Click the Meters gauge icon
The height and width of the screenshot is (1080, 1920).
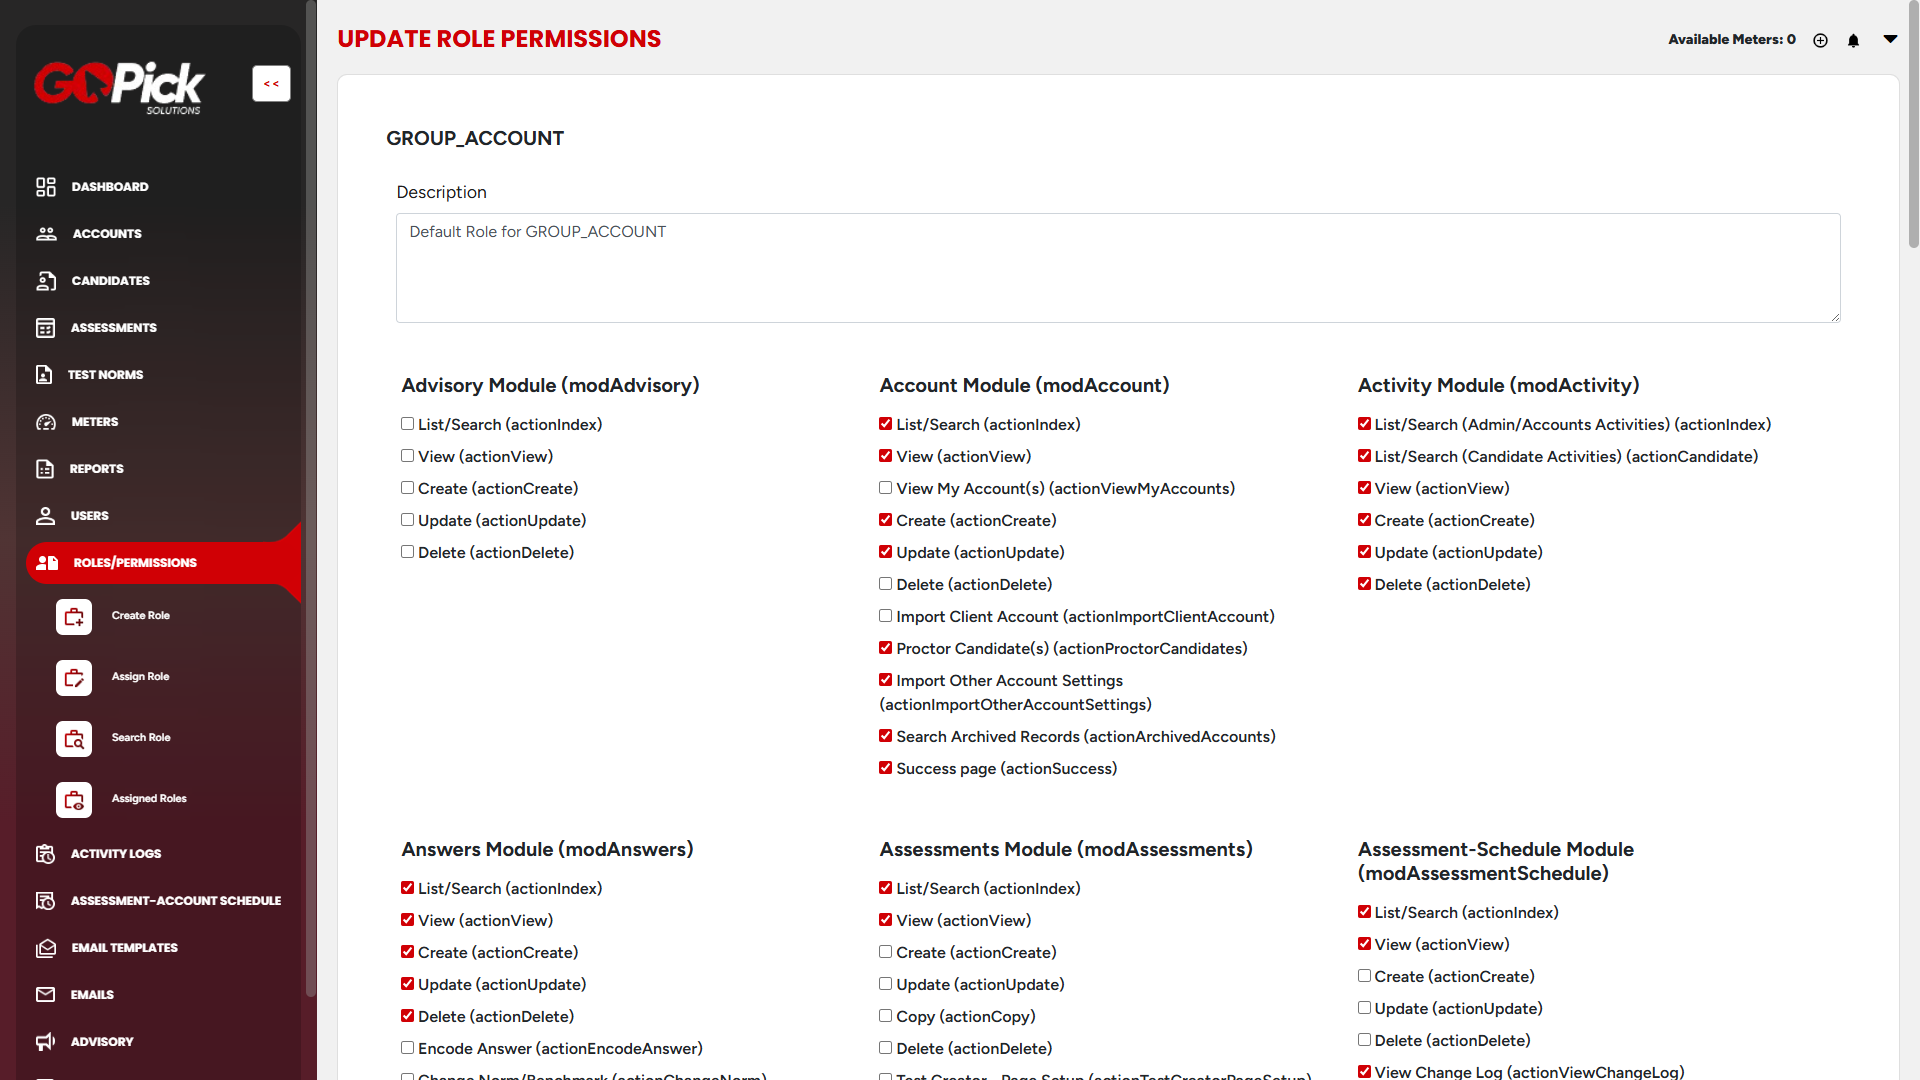pyautogui.click(x=46, y=422)
